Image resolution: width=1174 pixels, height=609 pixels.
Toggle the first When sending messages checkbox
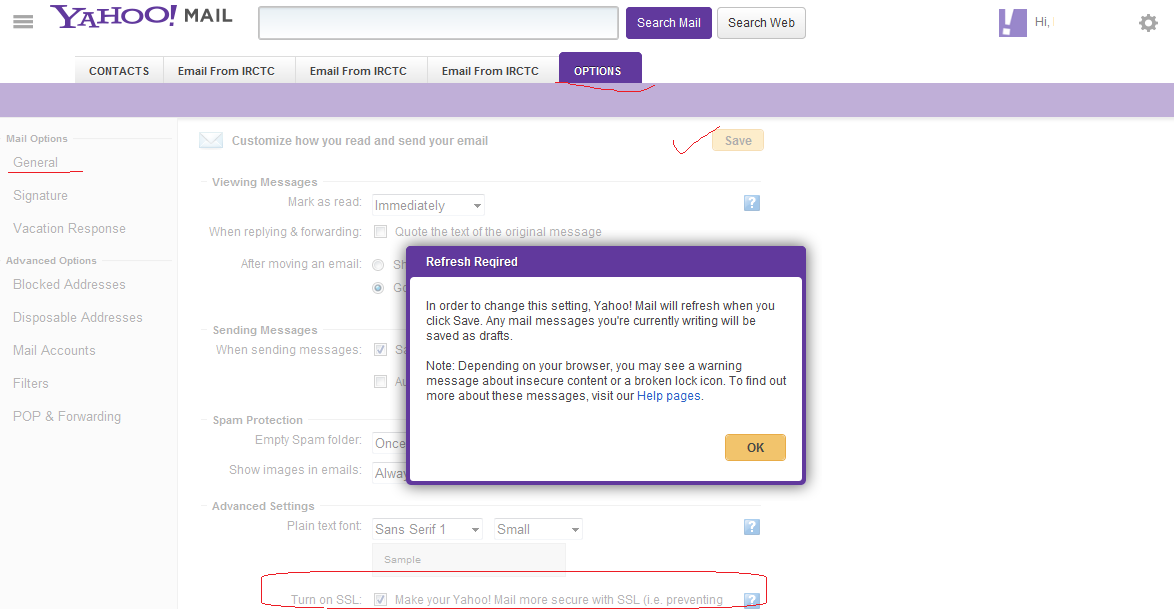(x=380, y=350)
